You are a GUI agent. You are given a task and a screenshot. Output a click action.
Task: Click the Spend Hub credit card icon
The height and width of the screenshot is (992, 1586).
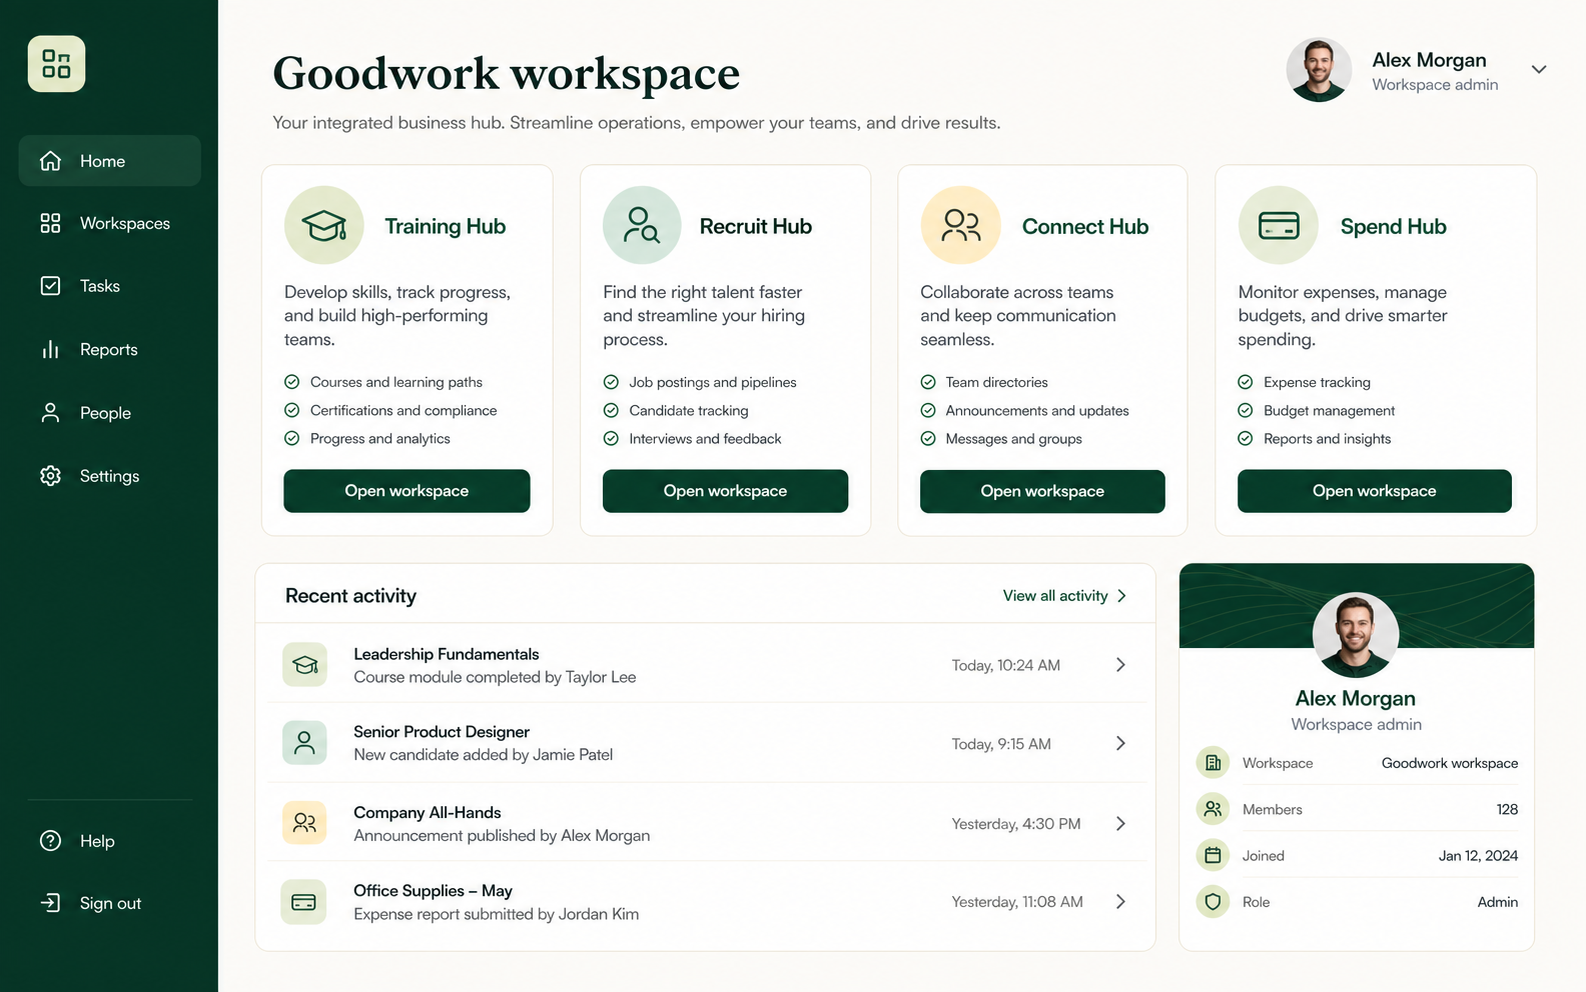(x=1278, y=225)
